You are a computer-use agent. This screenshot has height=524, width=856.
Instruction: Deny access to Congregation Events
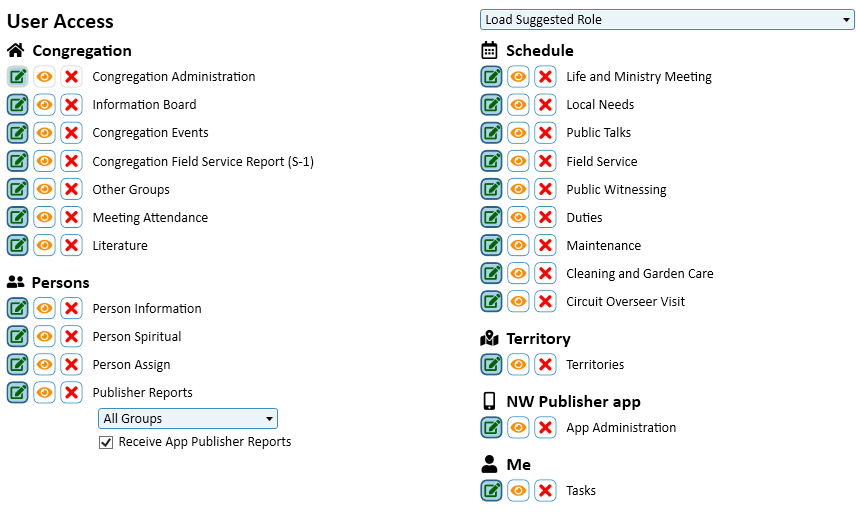click(71, 133)
